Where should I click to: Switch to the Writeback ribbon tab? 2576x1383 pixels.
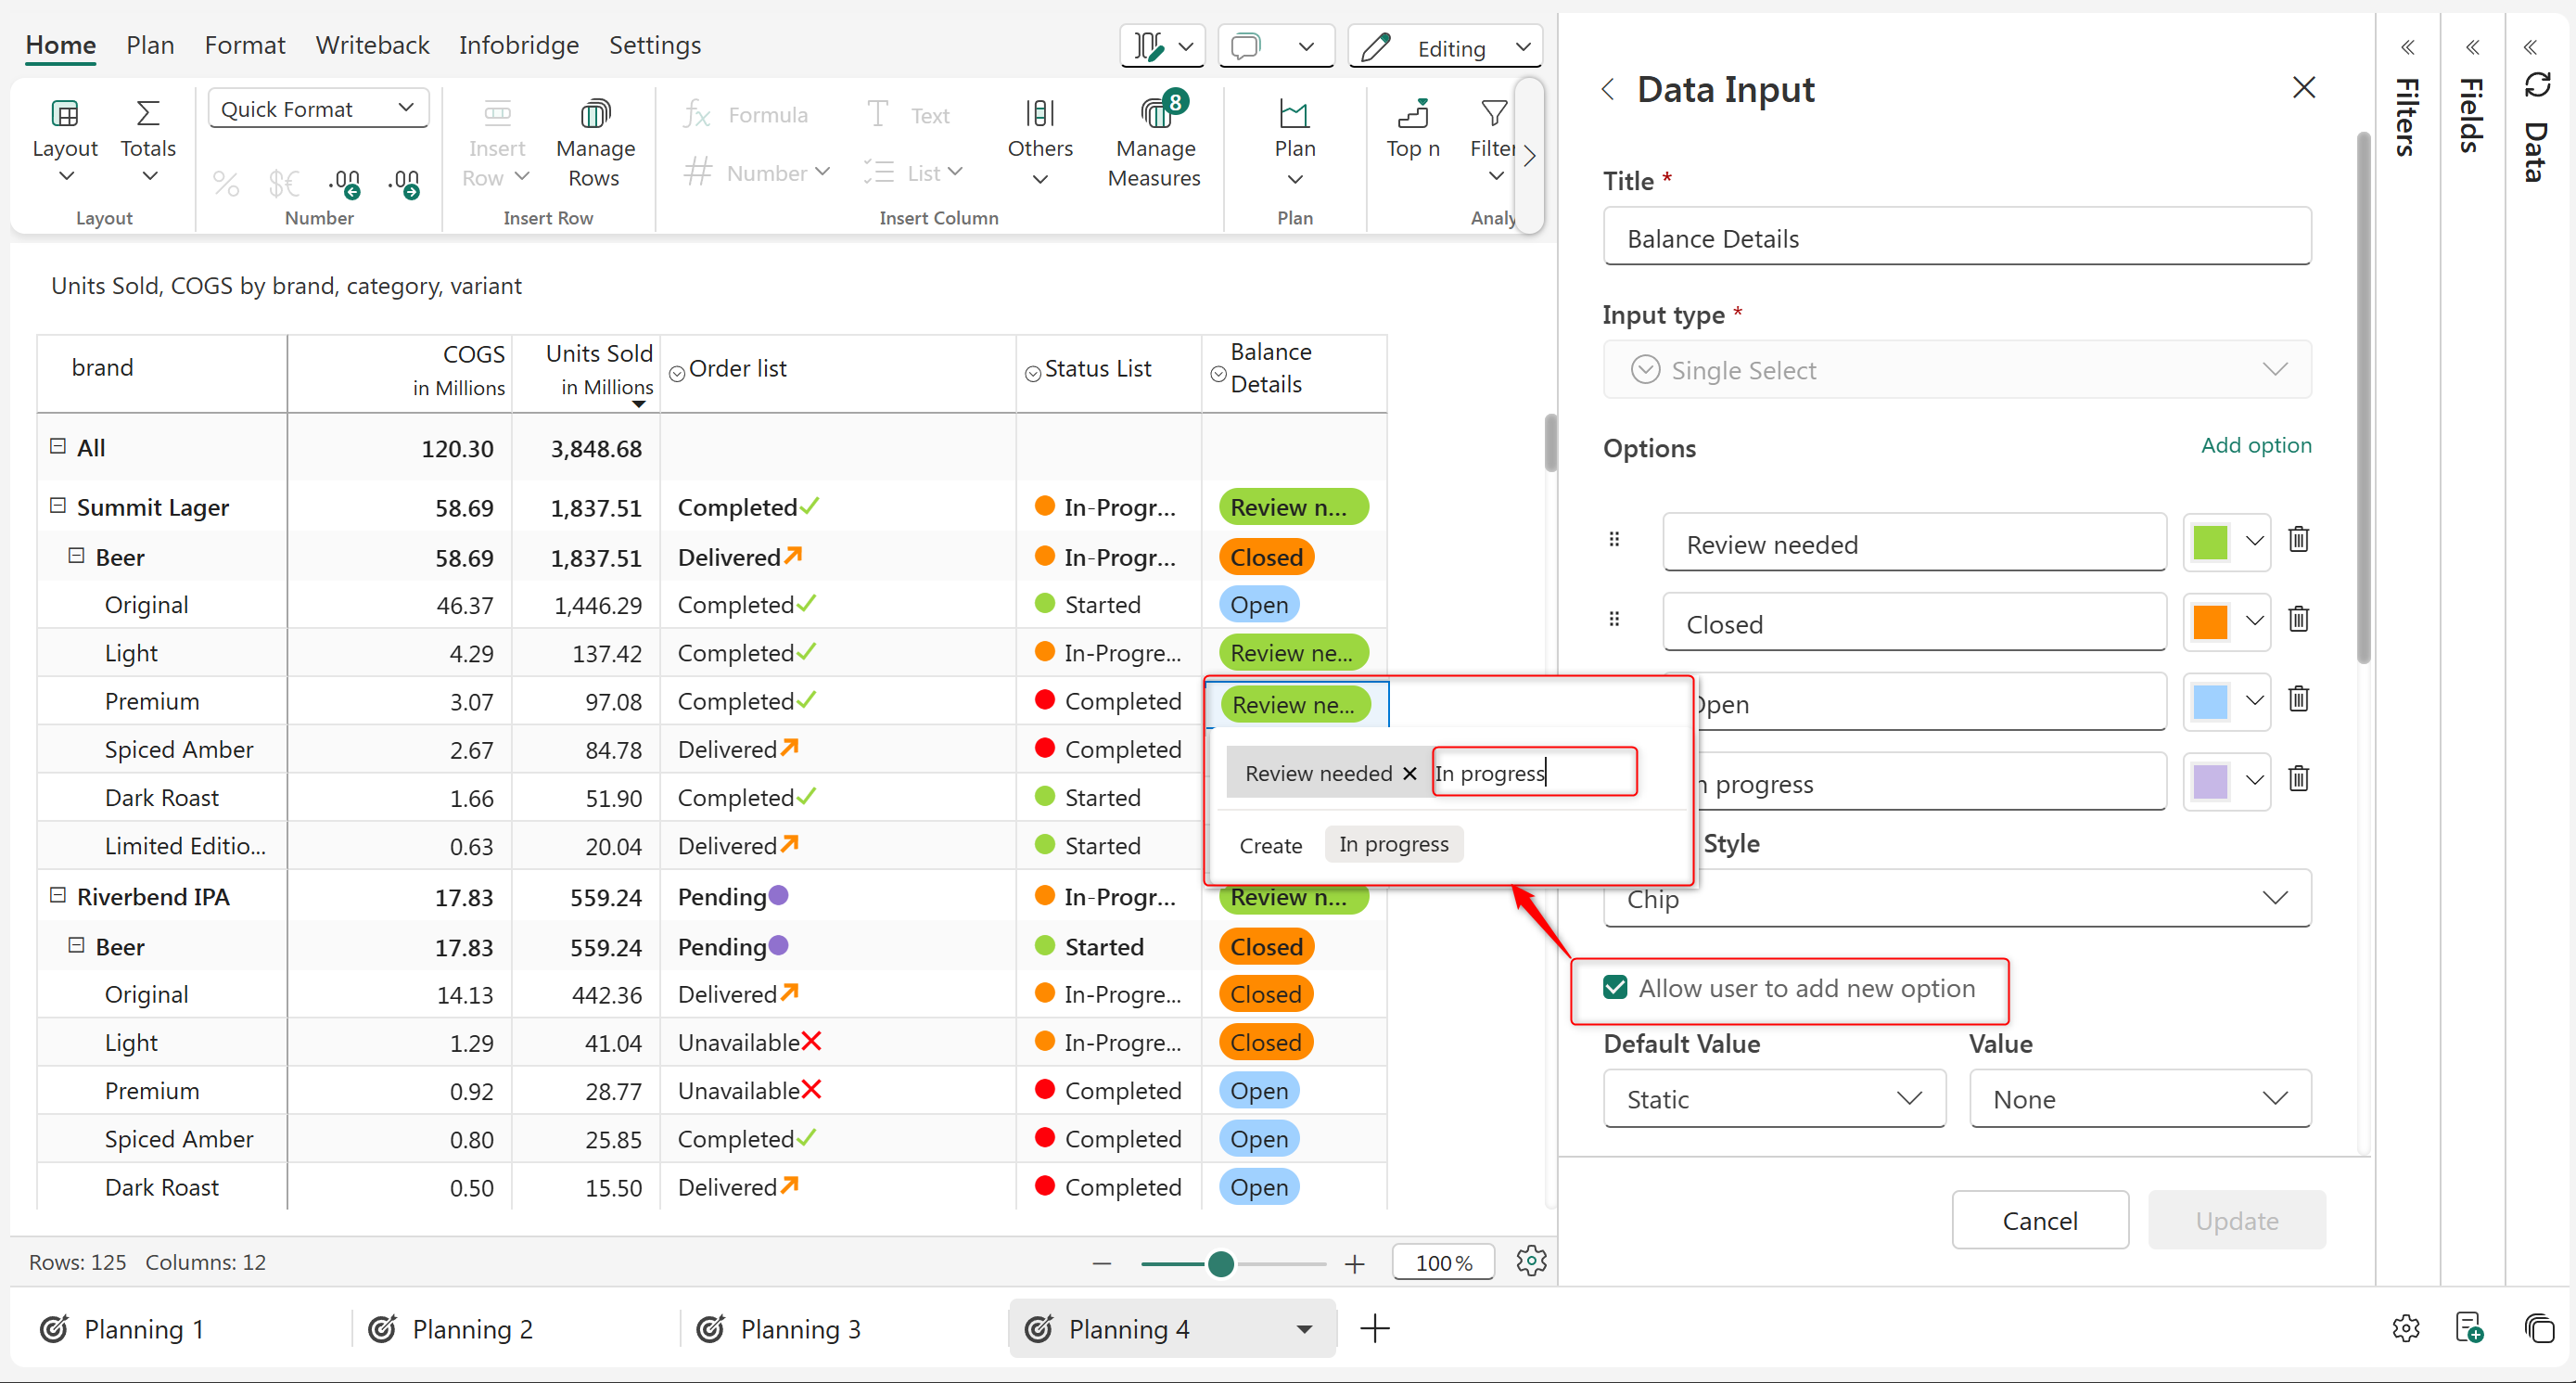372,45
